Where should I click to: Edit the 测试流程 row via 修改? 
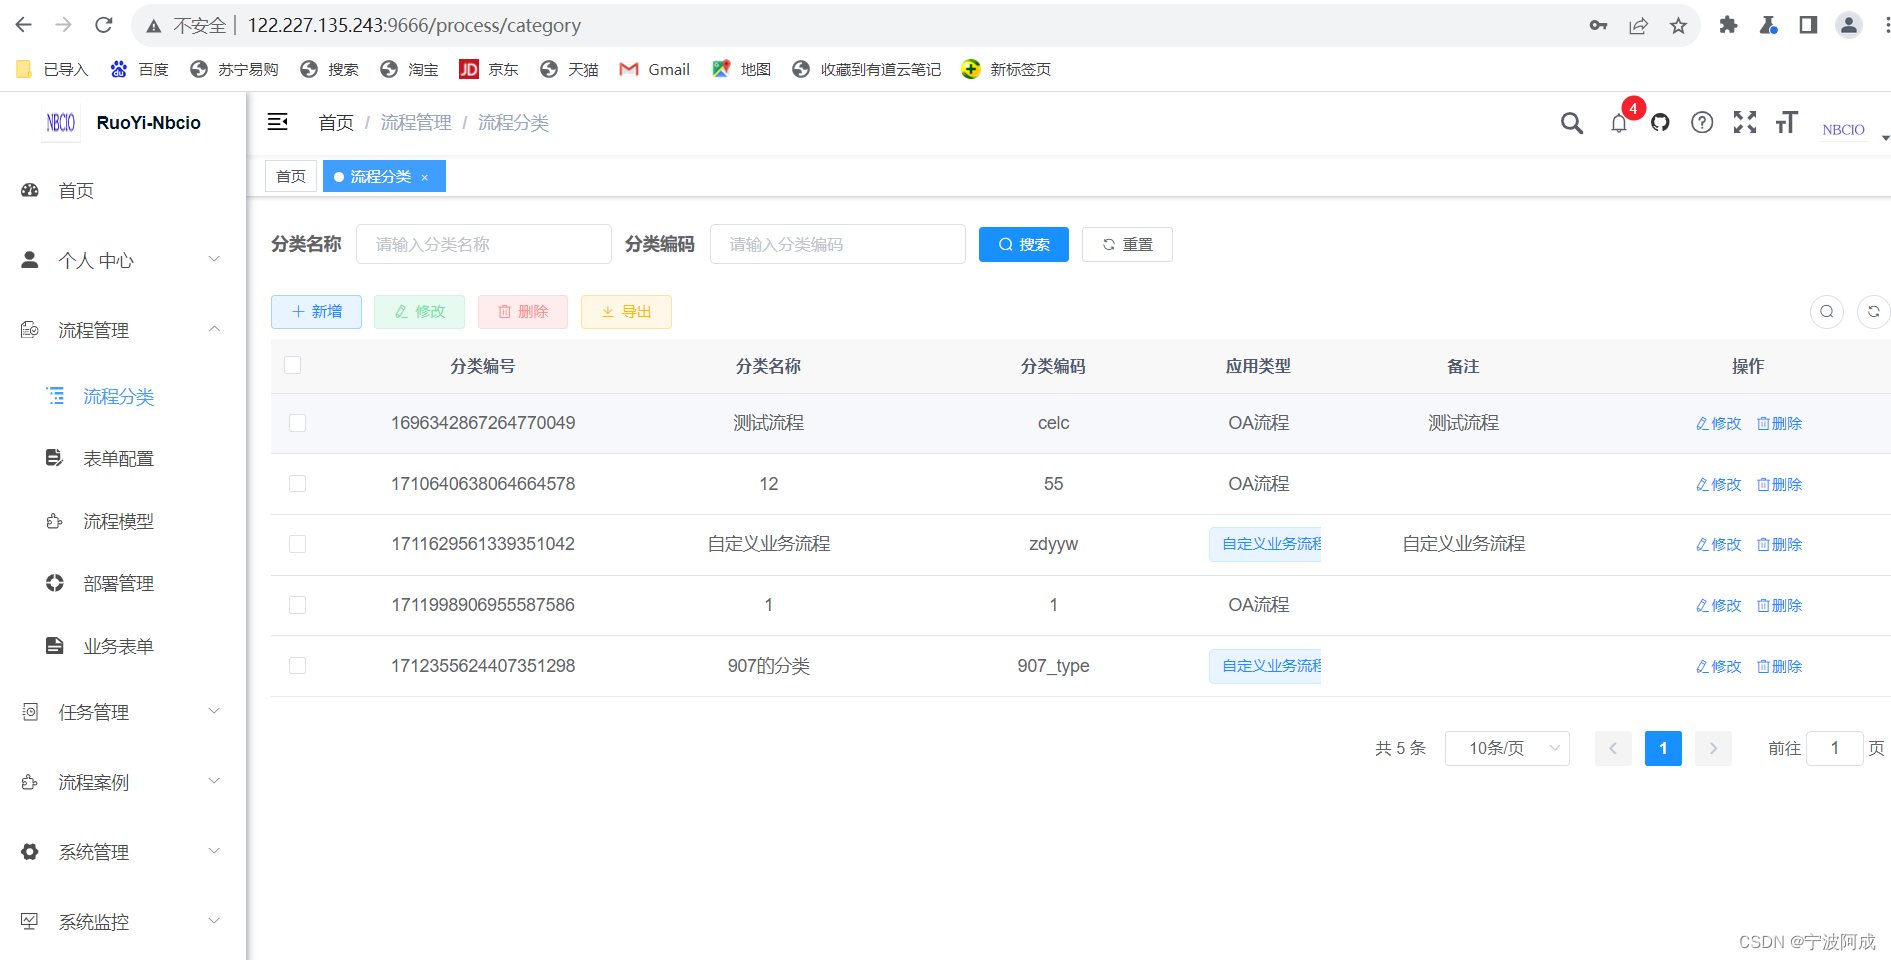[x=1719, y=424]
